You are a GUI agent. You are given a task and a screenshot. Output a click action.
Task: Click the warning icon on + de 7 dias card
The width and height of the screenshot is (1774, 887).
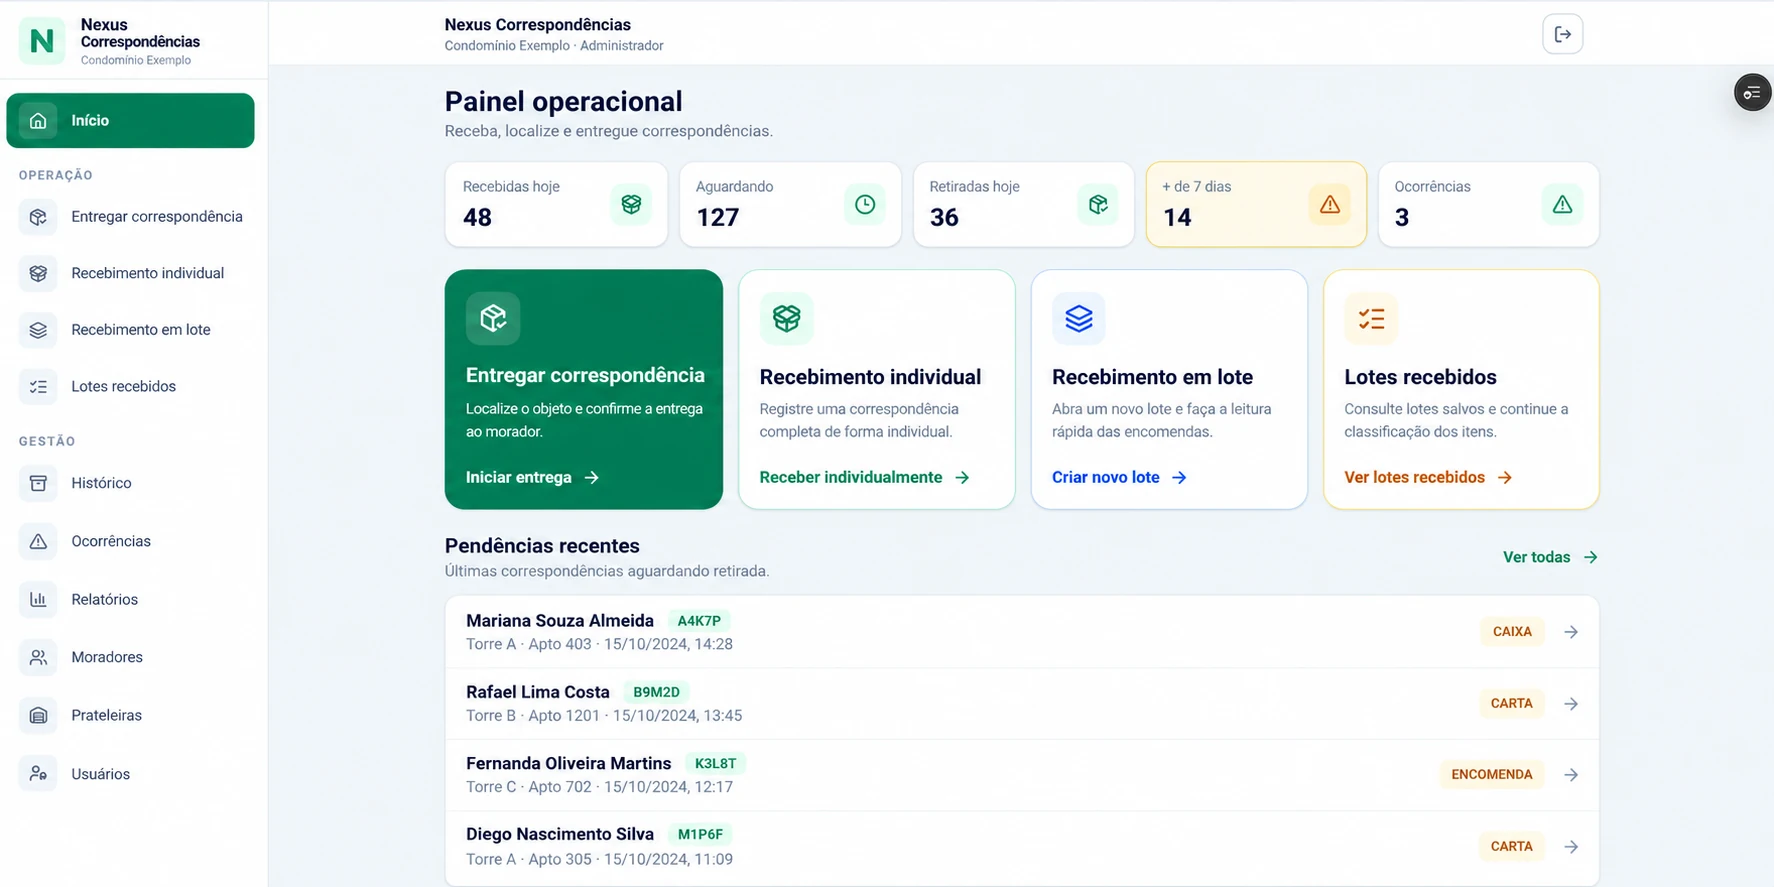(1329, 204)
